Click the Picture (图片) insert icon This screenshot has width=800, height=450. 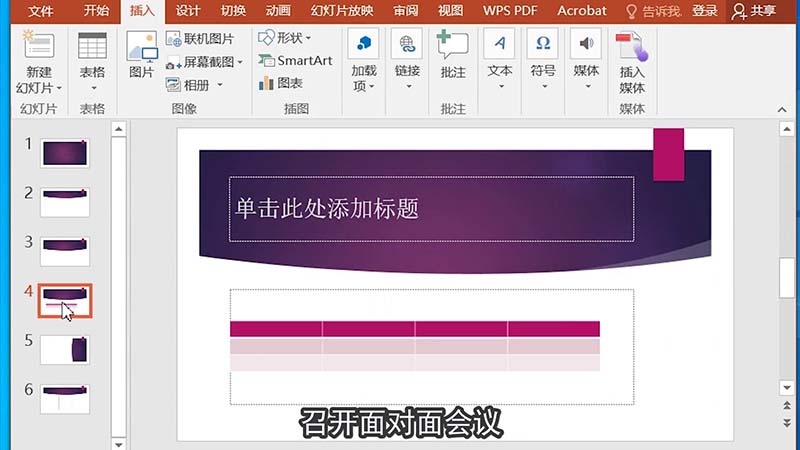142,47
